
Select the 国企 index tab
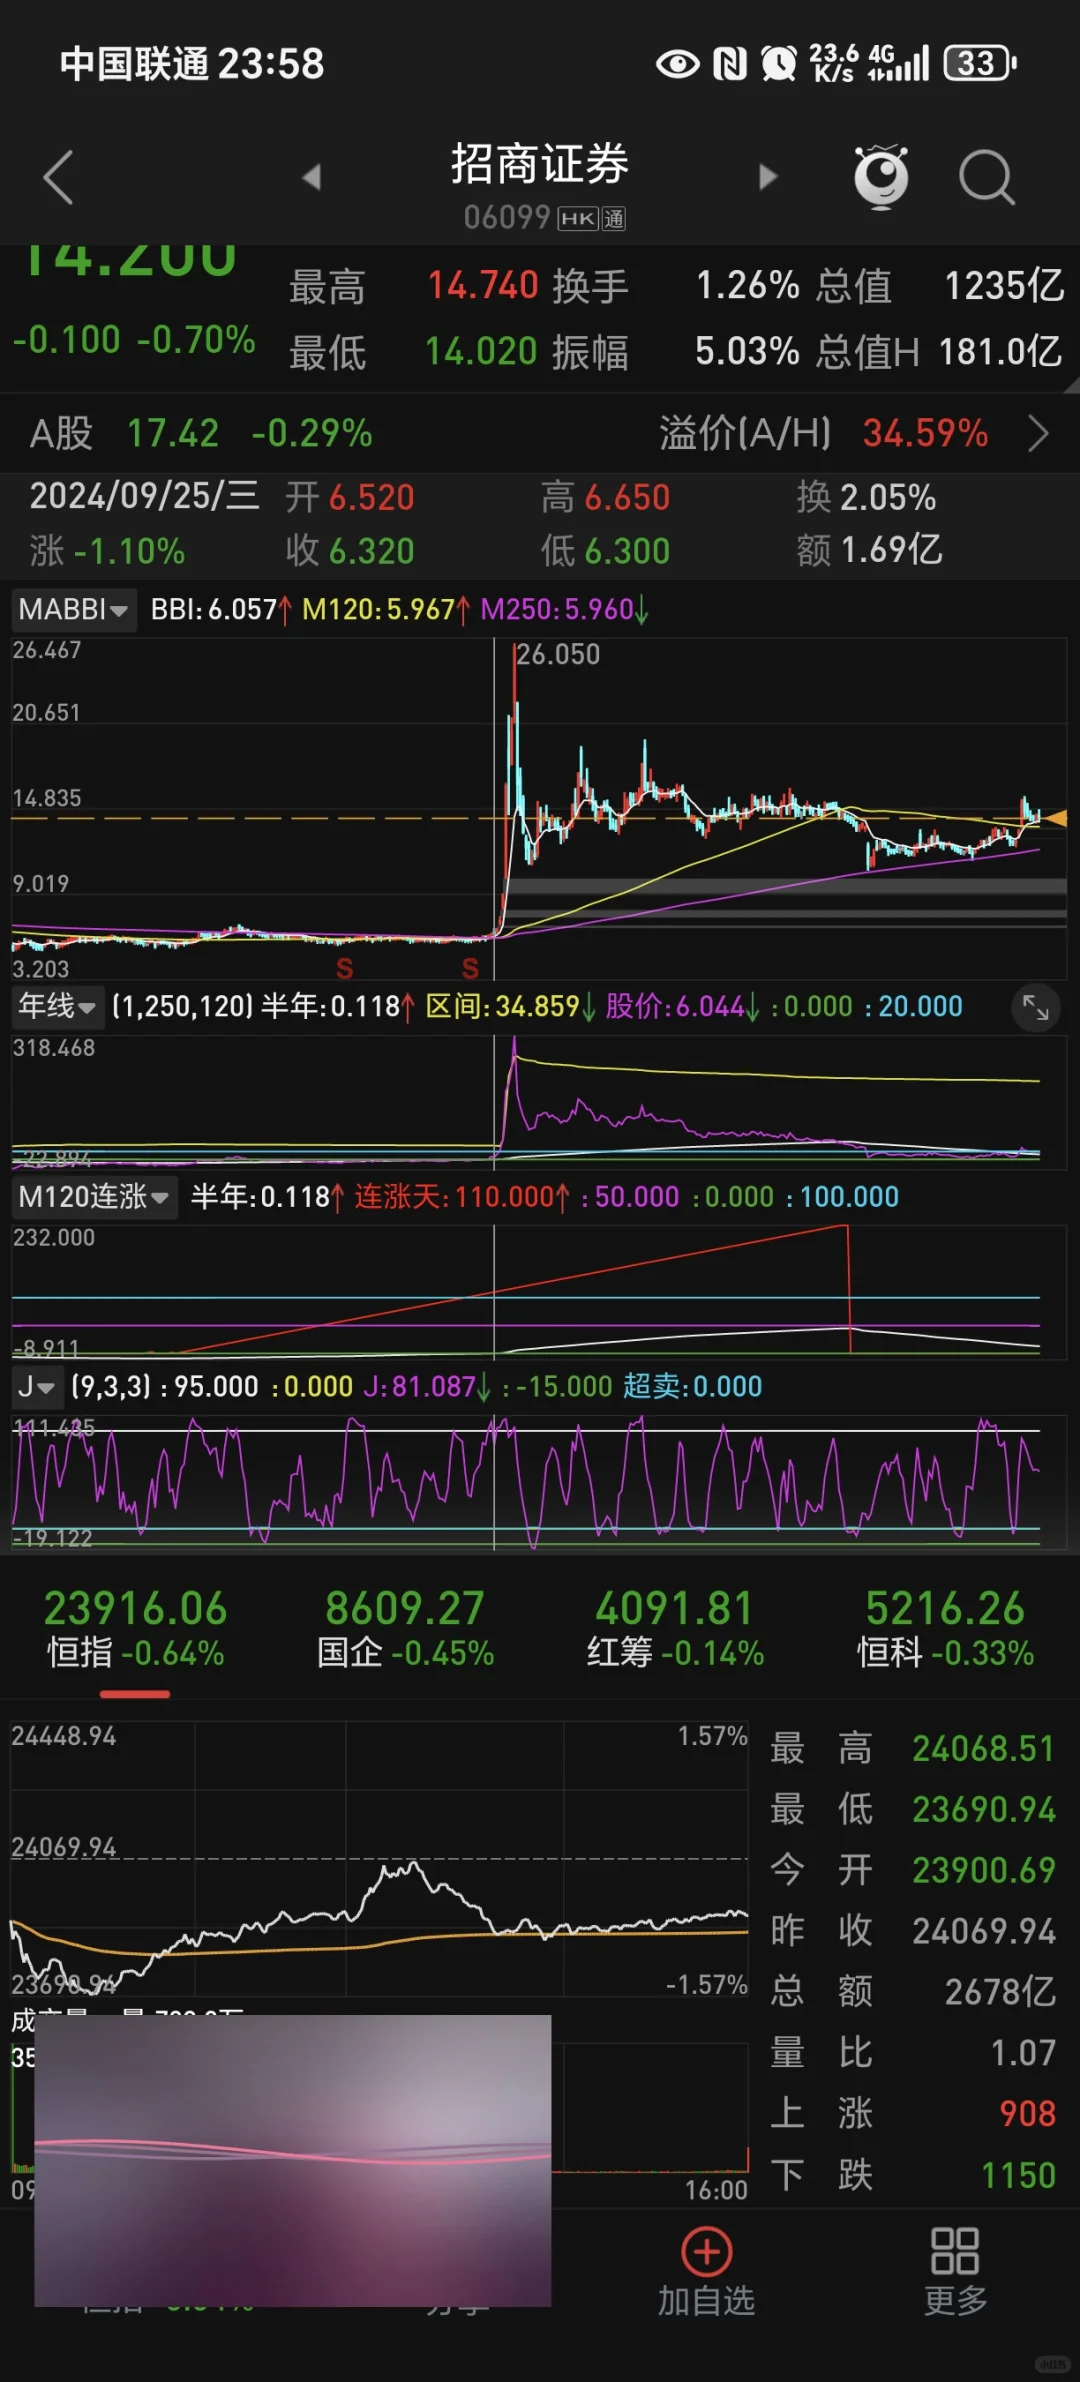tap(405, 1630)
